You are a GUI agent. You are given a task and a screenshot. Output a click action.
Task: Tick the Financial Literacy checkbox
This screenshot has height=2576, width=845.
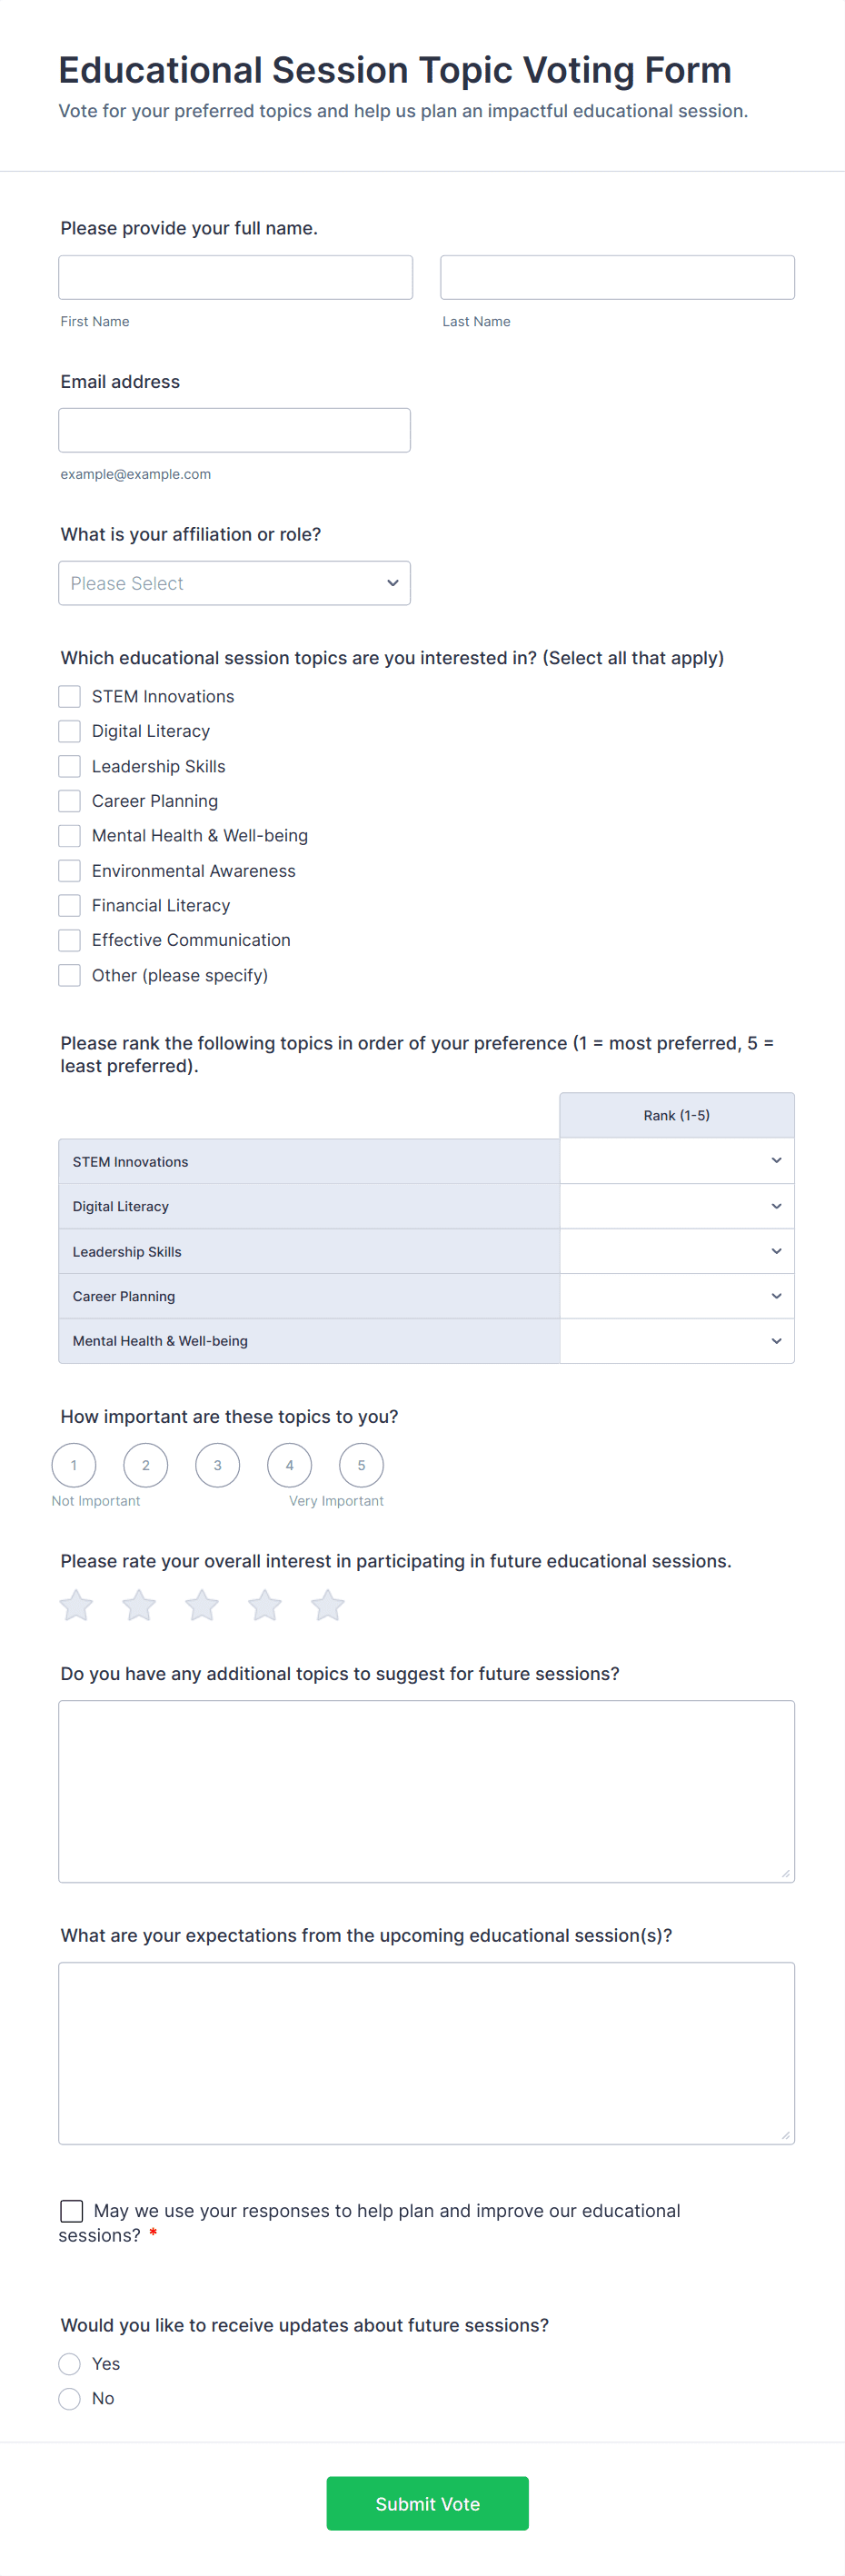[x=70, y=905]
